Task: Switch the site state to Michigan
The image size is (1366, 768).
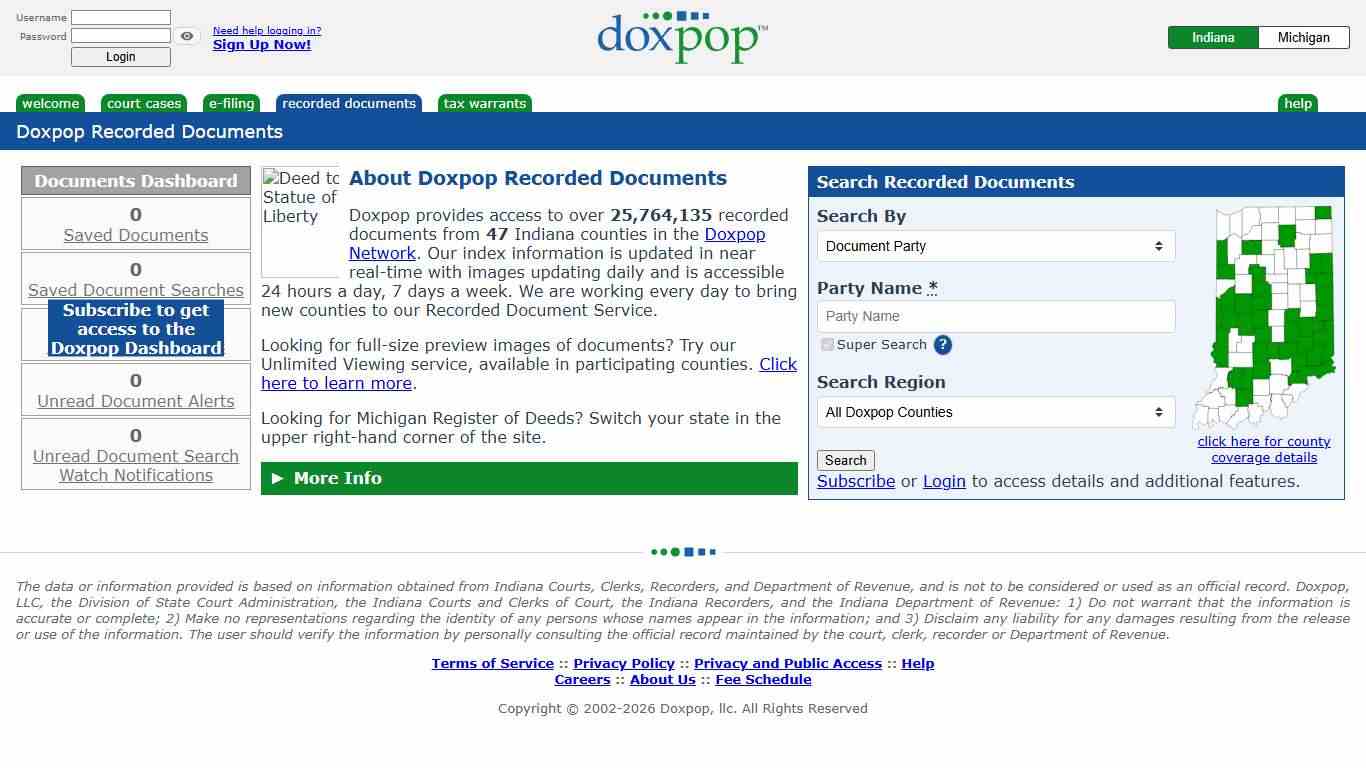Action: 1304,37
